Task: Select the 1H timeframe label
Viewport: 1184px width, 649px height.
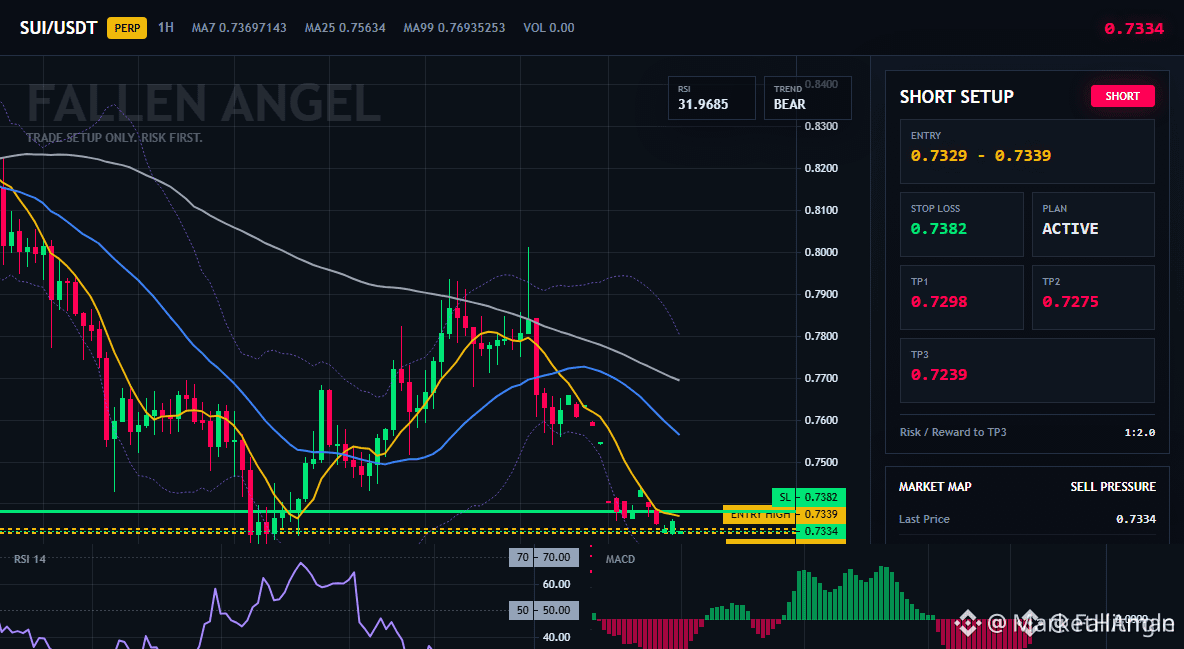Action: coord(165,27)
